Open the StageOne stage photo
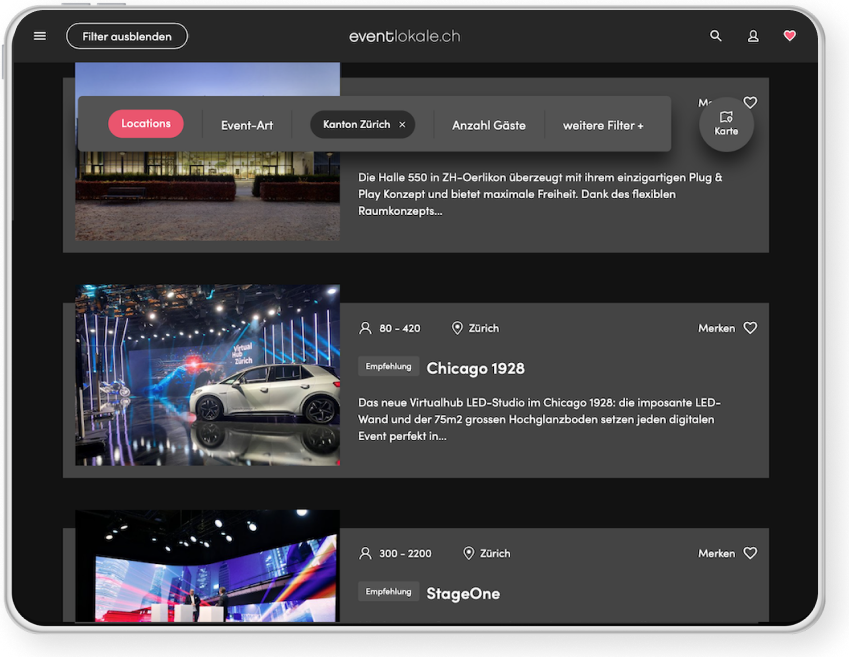 pyautogui.click(x=207, y=565)
